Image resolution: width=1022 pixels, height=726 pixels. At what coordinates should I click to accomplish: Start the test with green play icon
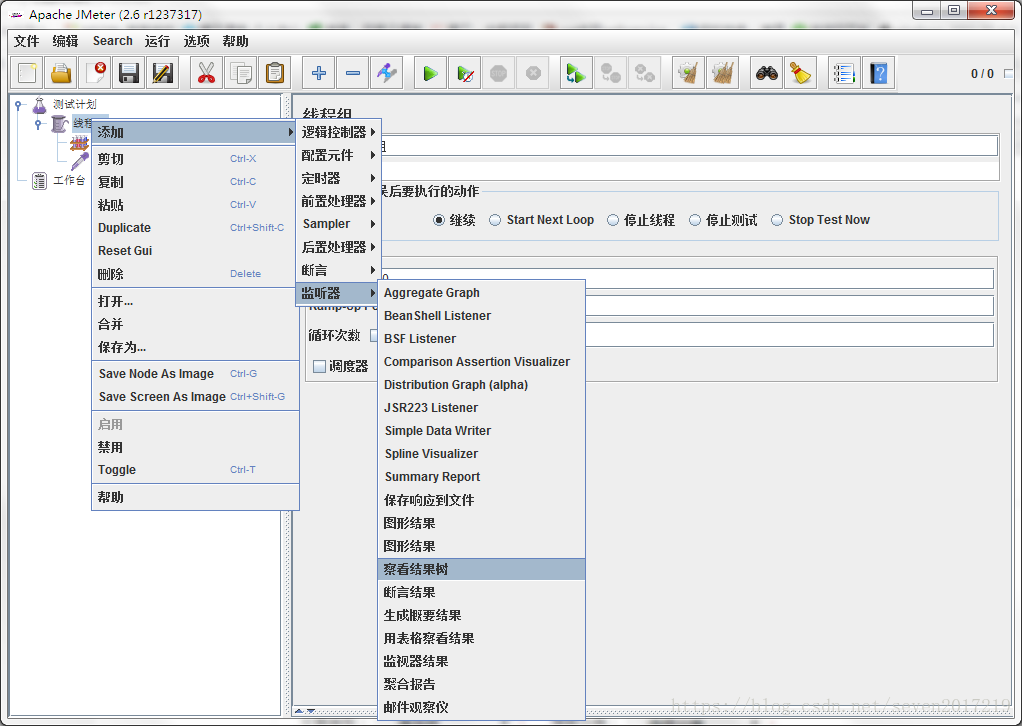[x=431, y=73]
